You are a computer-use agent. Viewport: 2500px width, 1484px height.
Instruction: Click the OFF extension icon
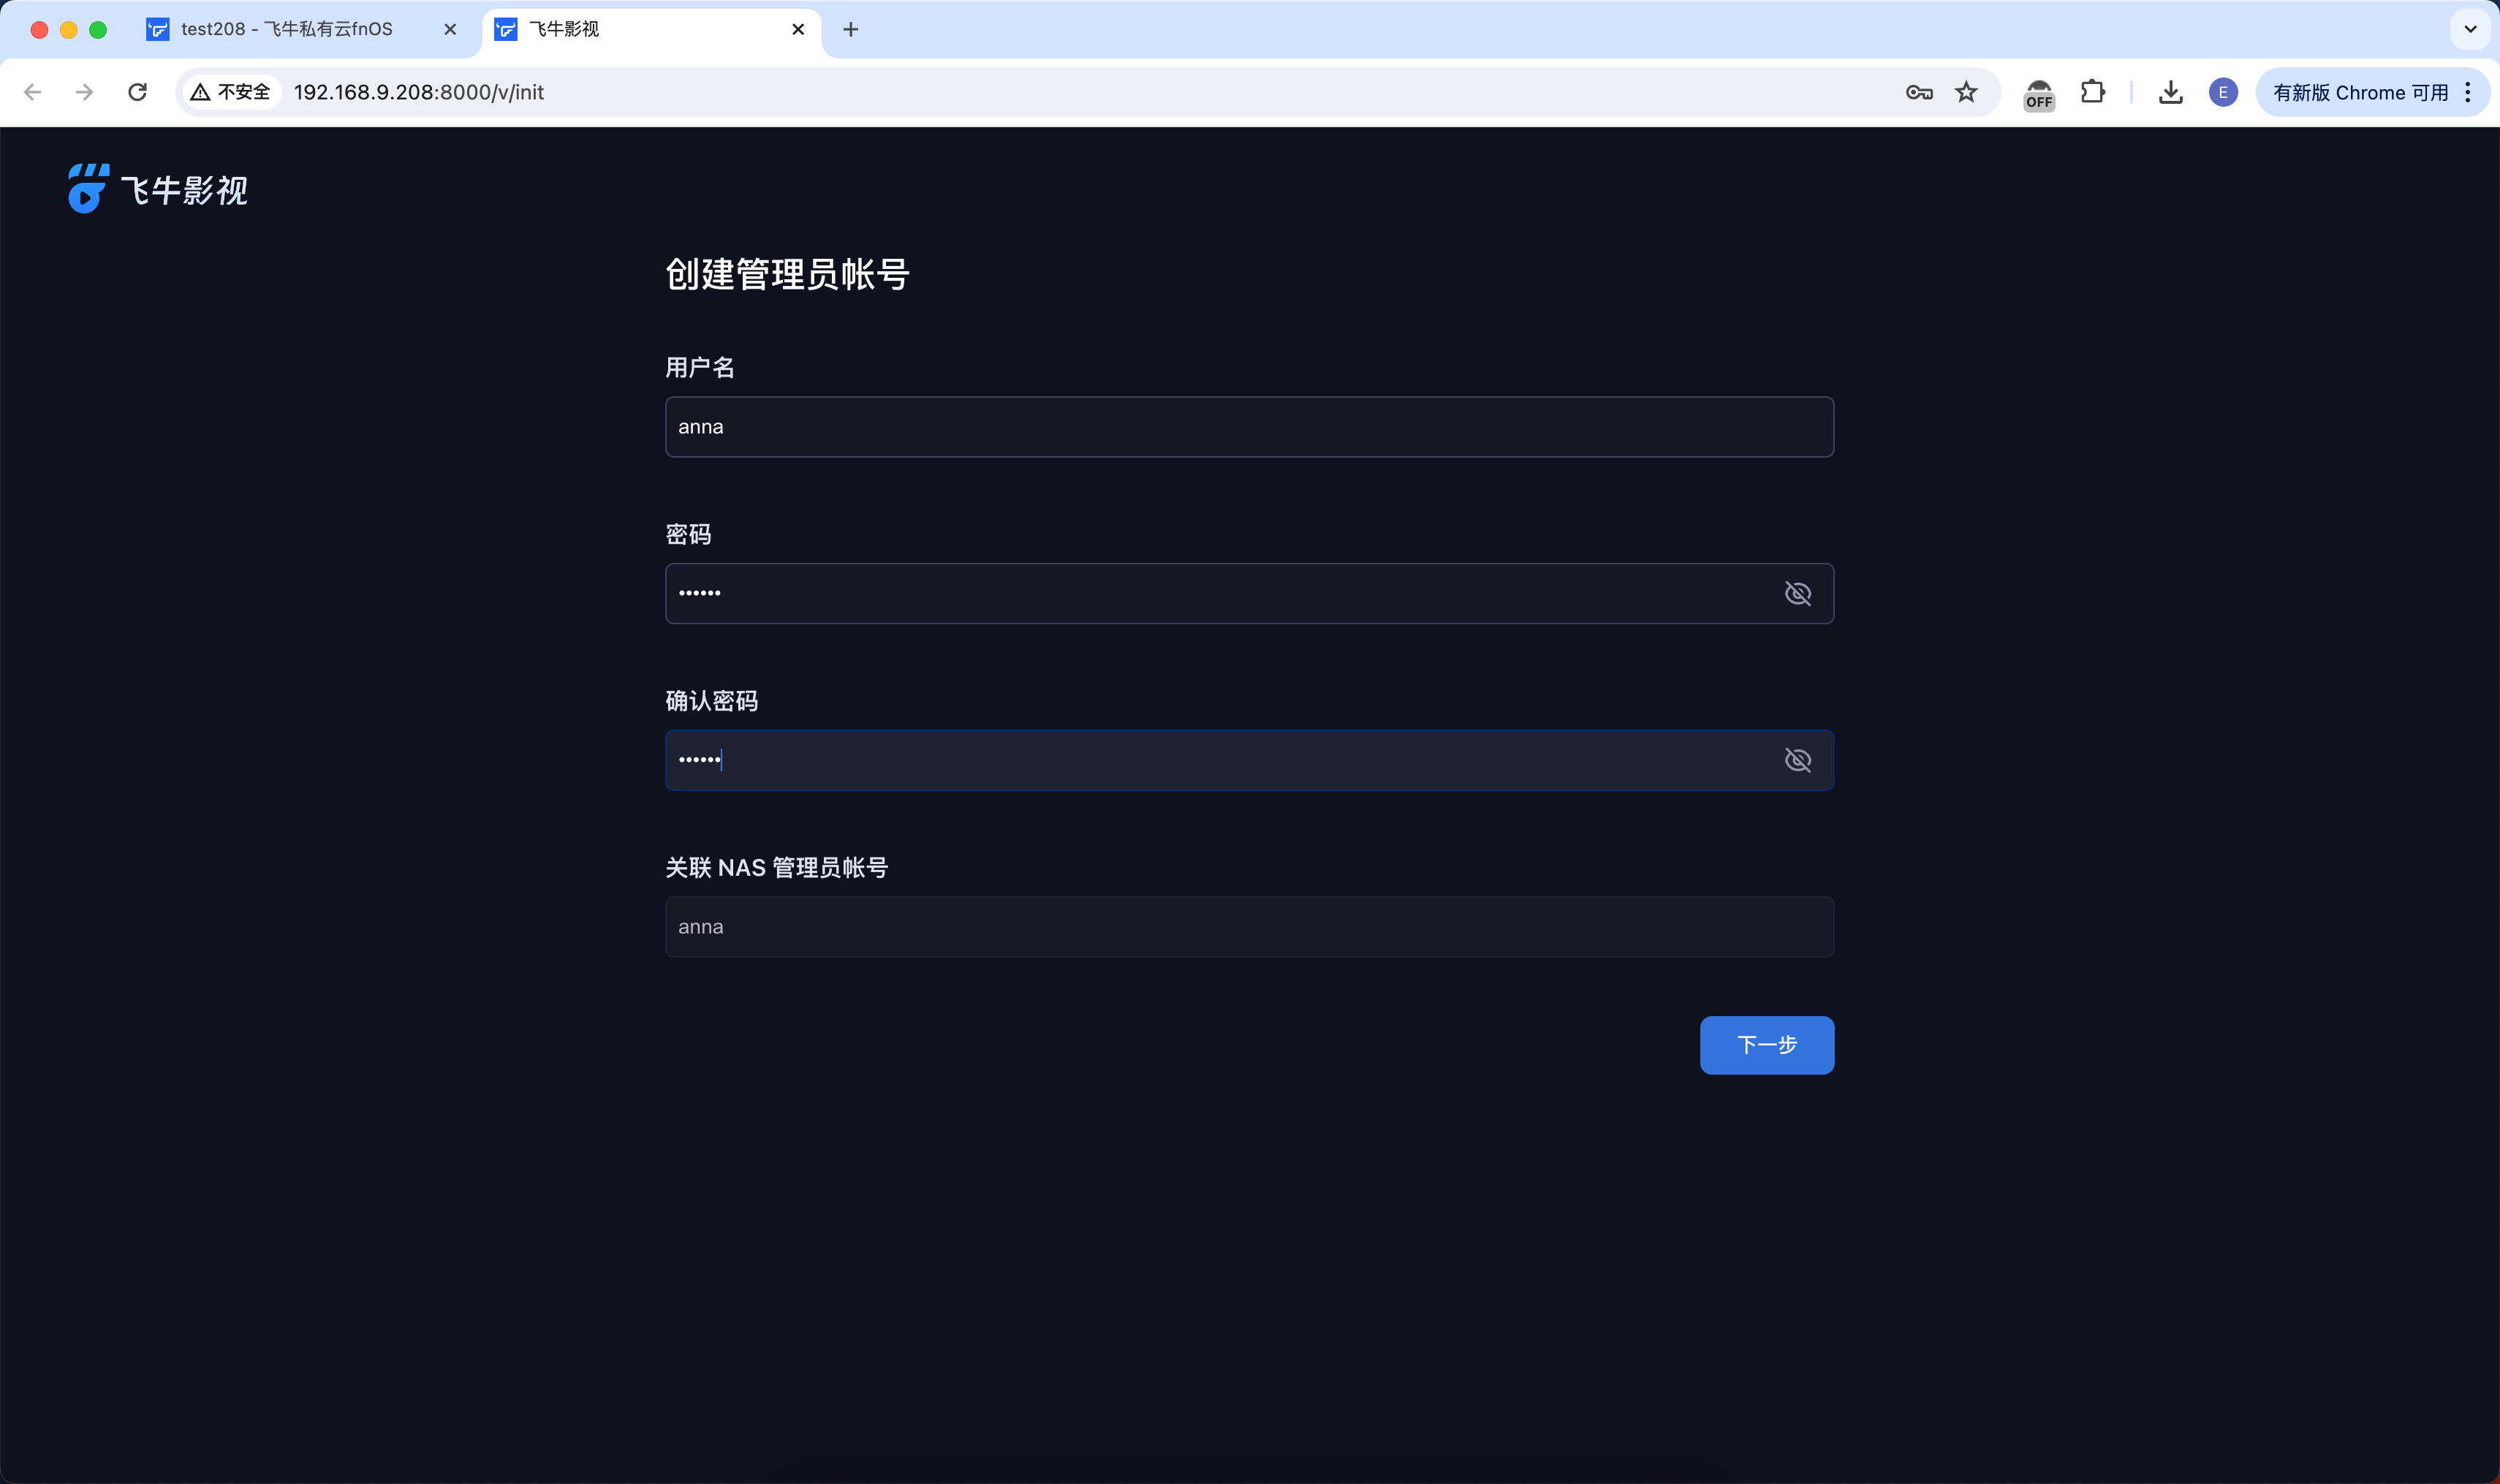2039,94
